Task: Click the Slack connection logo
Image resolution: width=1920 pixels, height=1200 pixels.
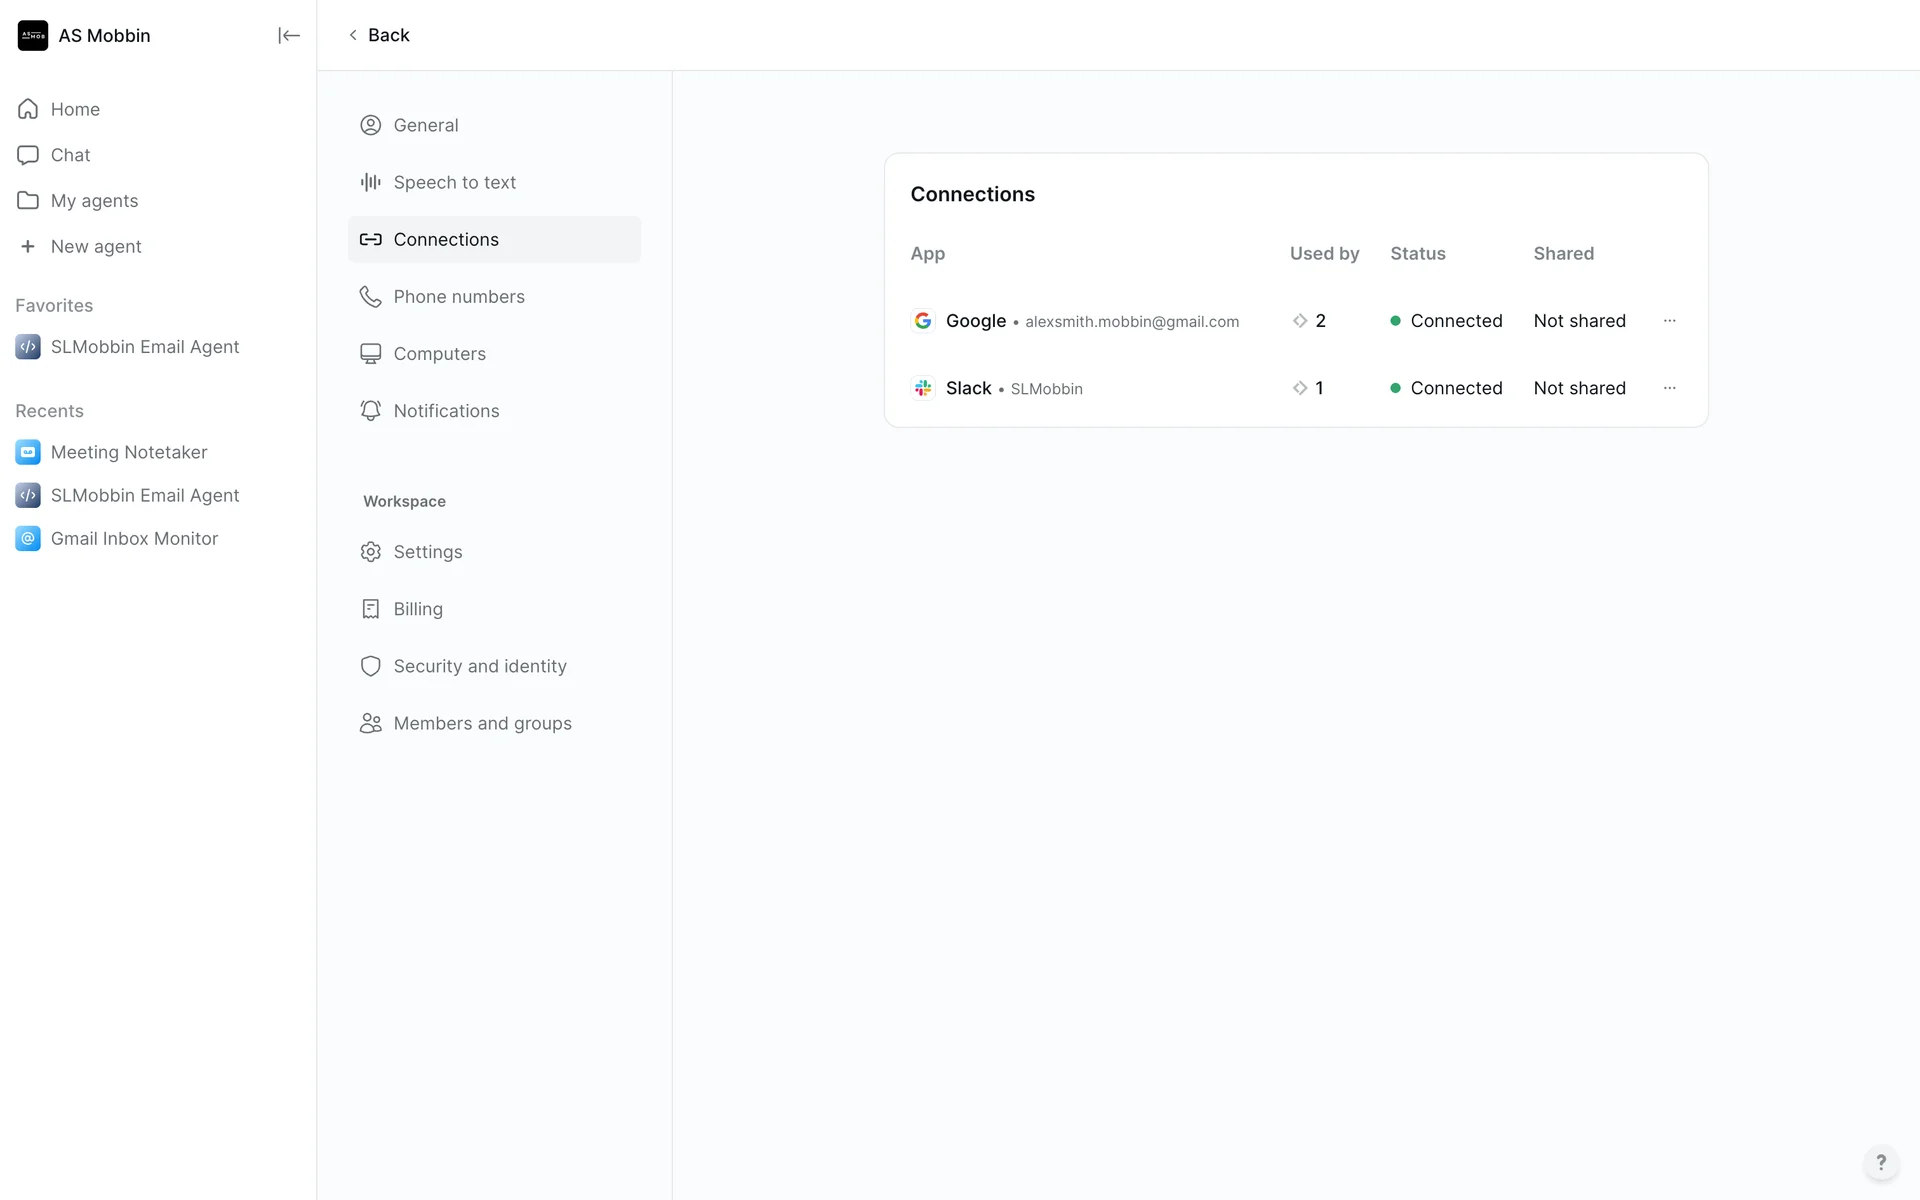Action: click(923, 388)
